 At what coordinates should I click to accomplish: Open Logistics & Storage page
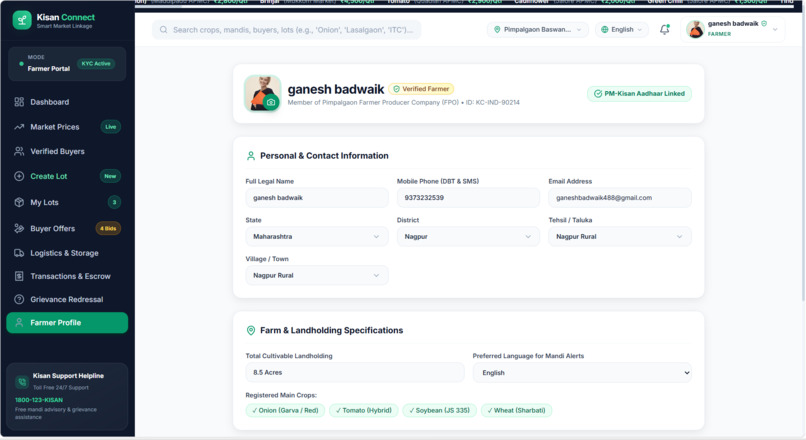67,253
